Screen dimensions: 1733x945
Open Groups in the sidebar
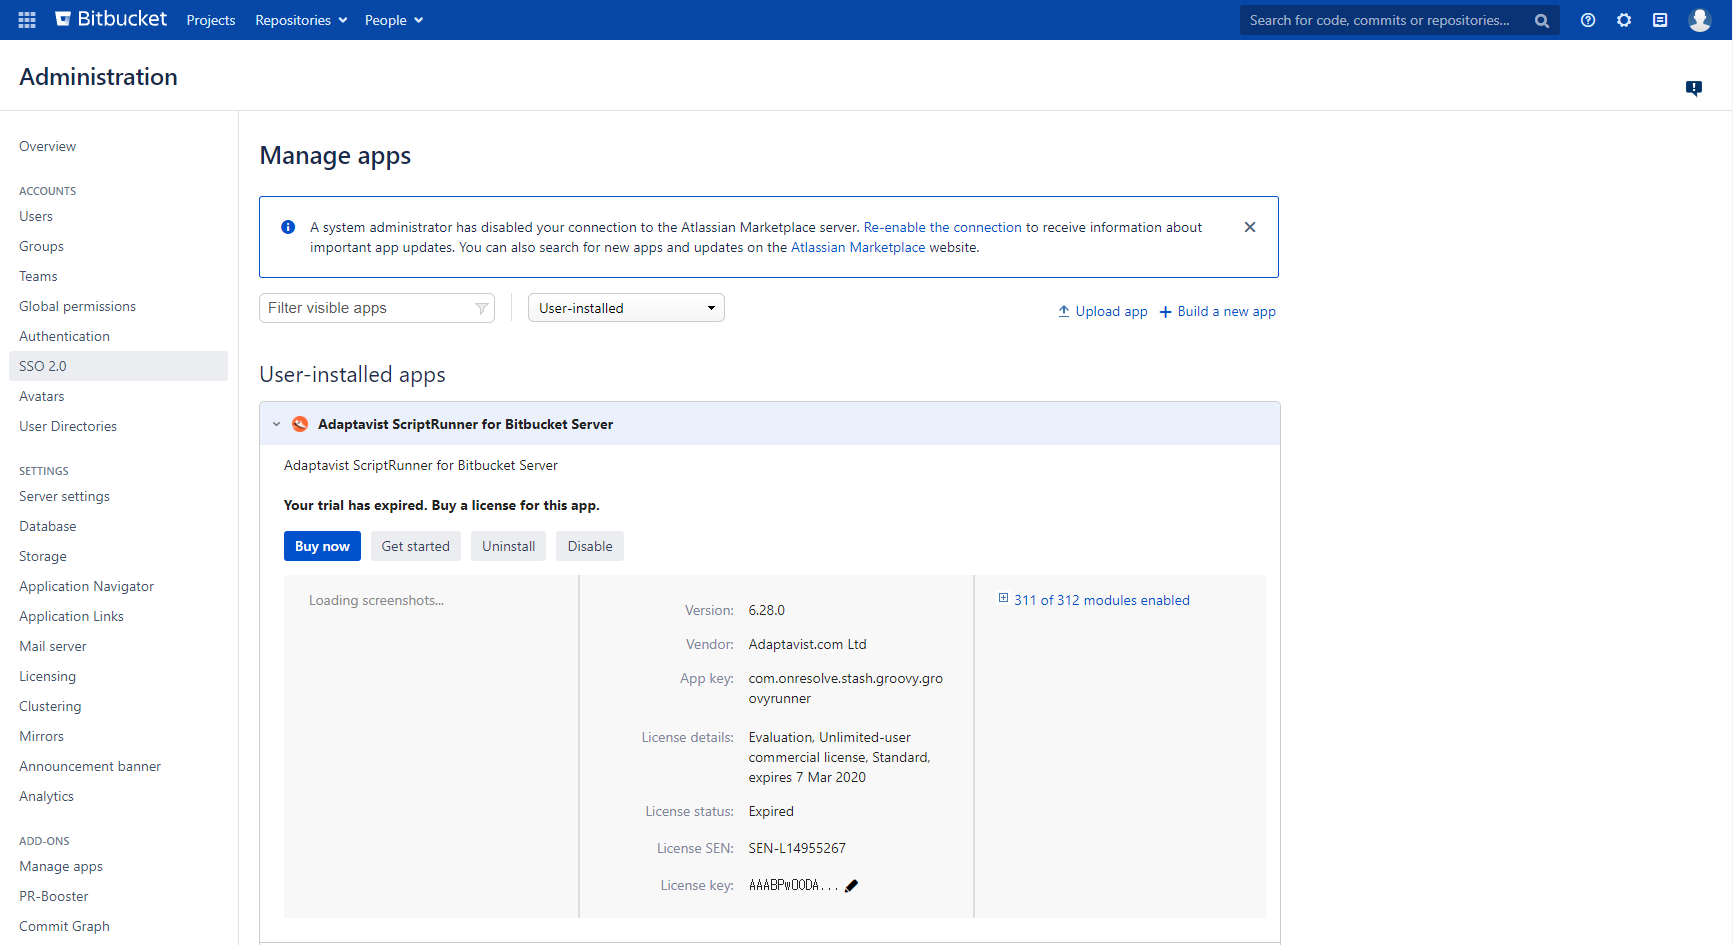point(41,246)
